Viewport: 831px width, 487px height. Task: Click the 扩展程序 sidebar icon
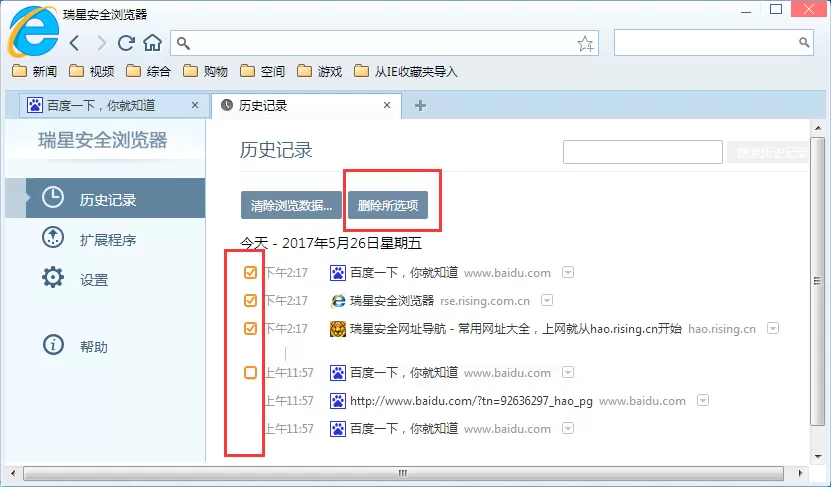tap(53, 237)
